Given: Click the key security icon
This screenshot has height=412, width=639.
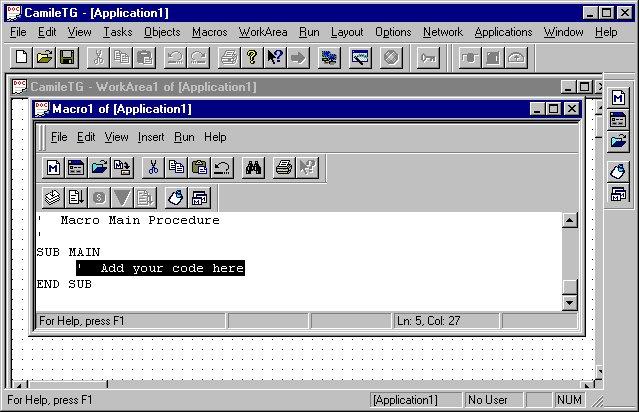Looking at the screenshot, I should pyautogui.click(x=428, y=57).
